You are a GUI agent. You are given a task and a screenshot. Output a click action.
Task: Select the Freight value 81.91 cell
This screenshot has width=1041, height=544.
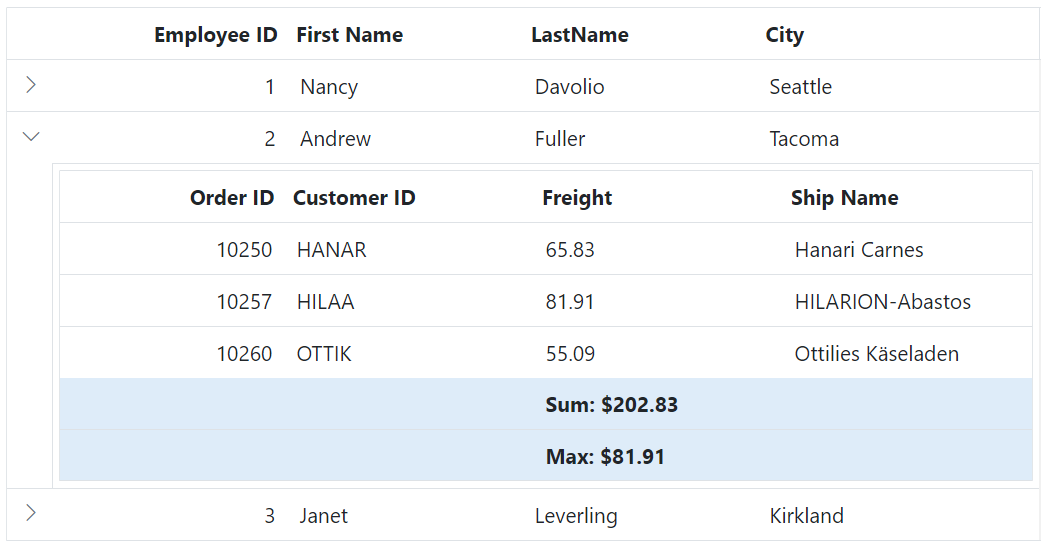pos(570,302)
